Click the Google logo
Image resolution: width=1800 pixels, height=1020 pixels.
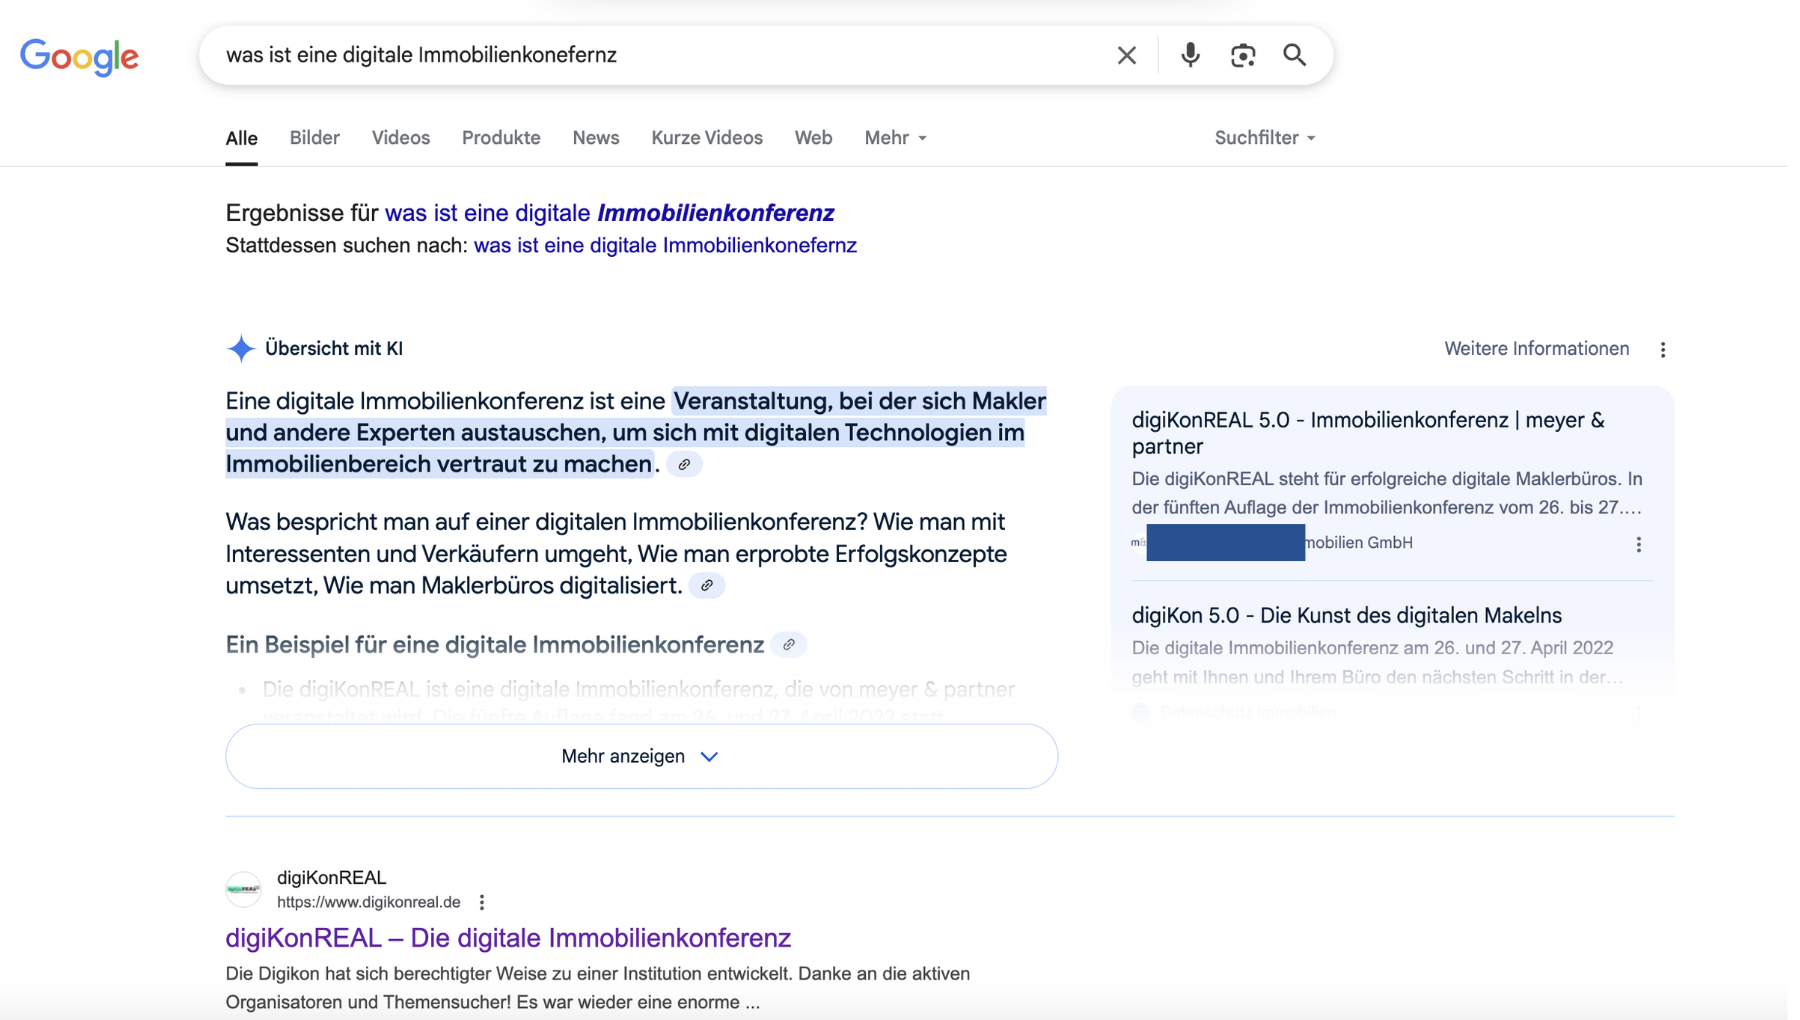pyautogui.click(x=79, y=57)
